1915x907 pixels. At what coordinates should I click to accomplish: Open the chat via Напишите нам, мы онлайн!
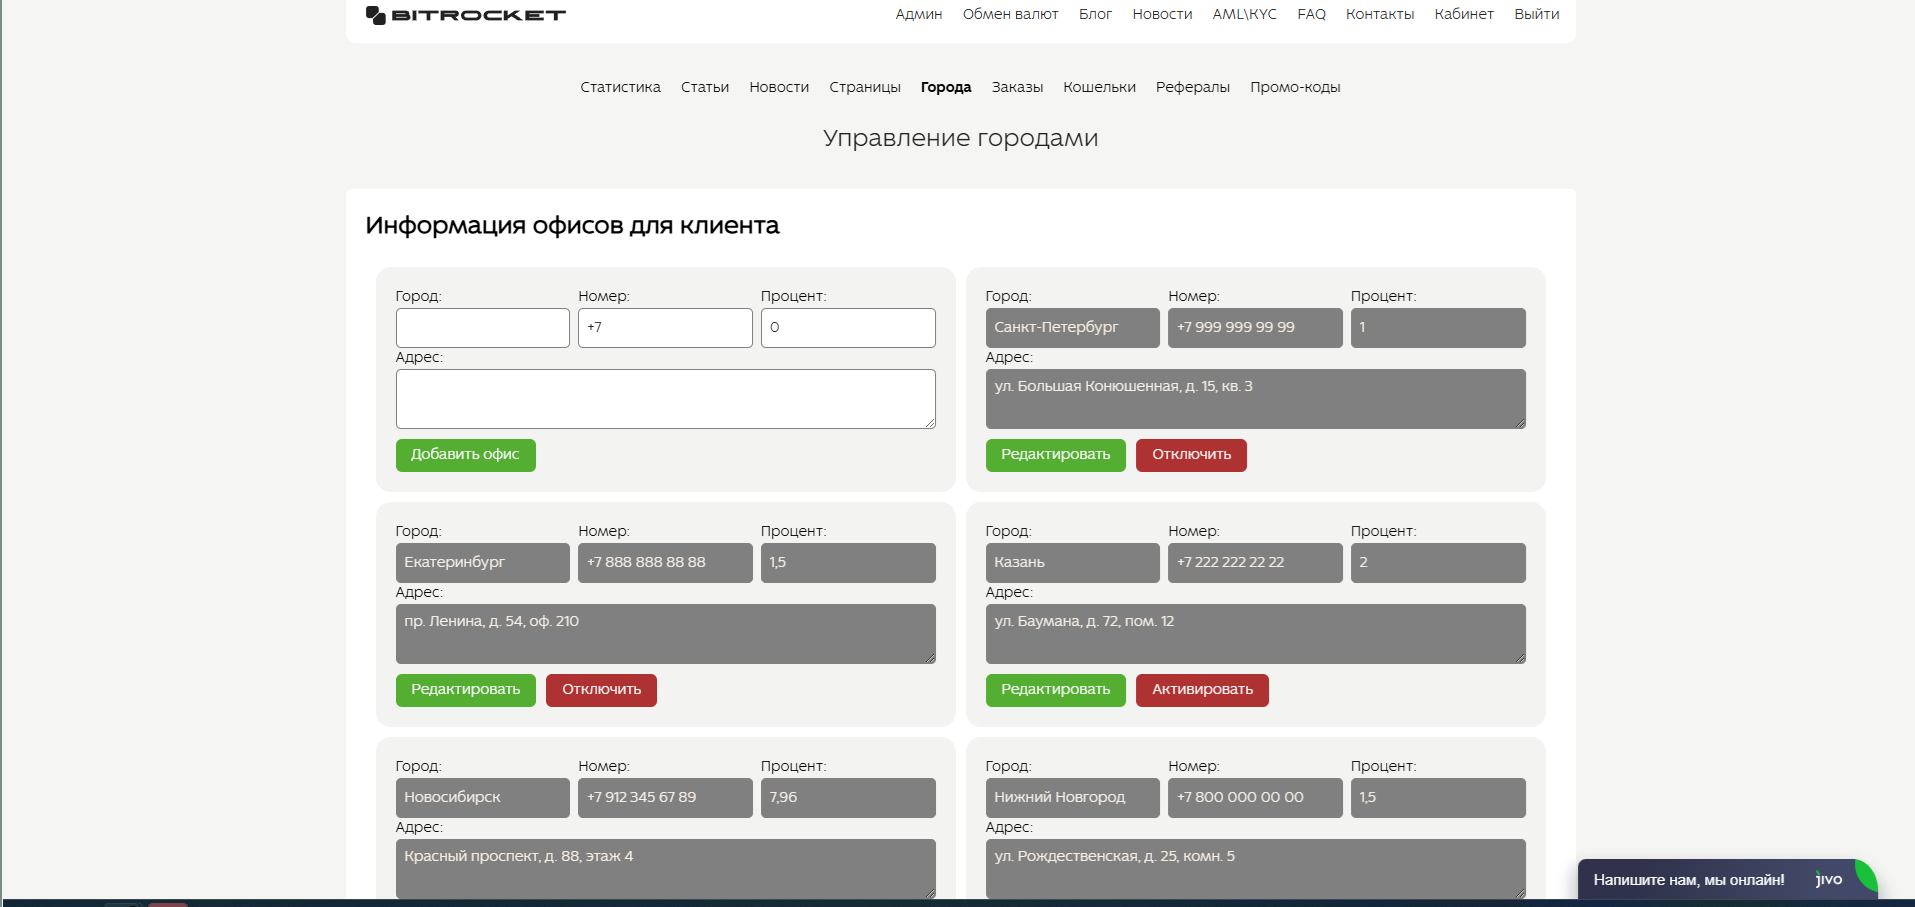1689,880
